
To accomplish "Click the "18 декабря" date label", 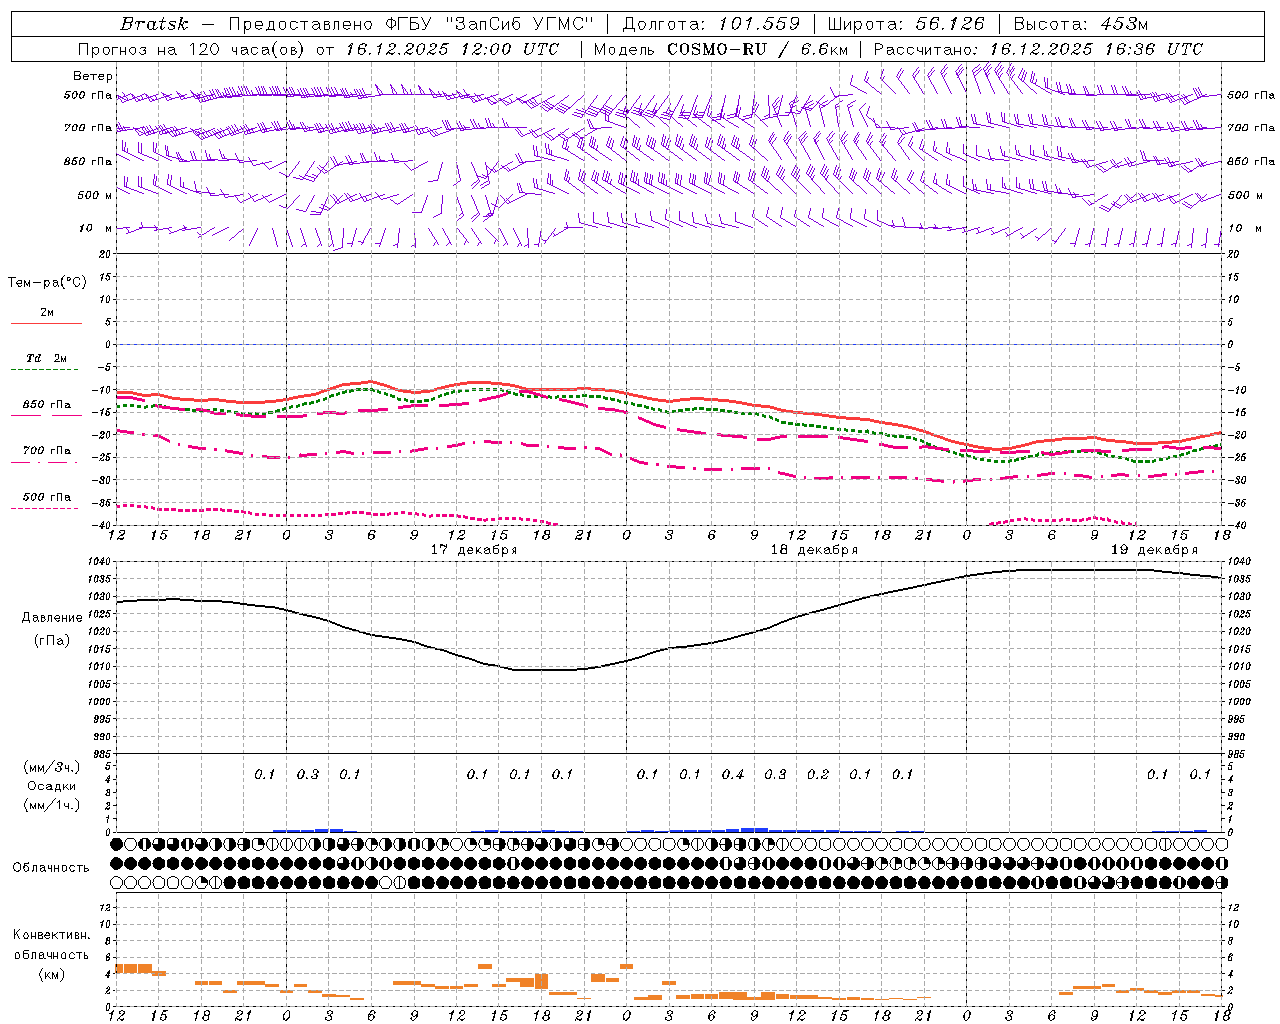I will (814, 550).
